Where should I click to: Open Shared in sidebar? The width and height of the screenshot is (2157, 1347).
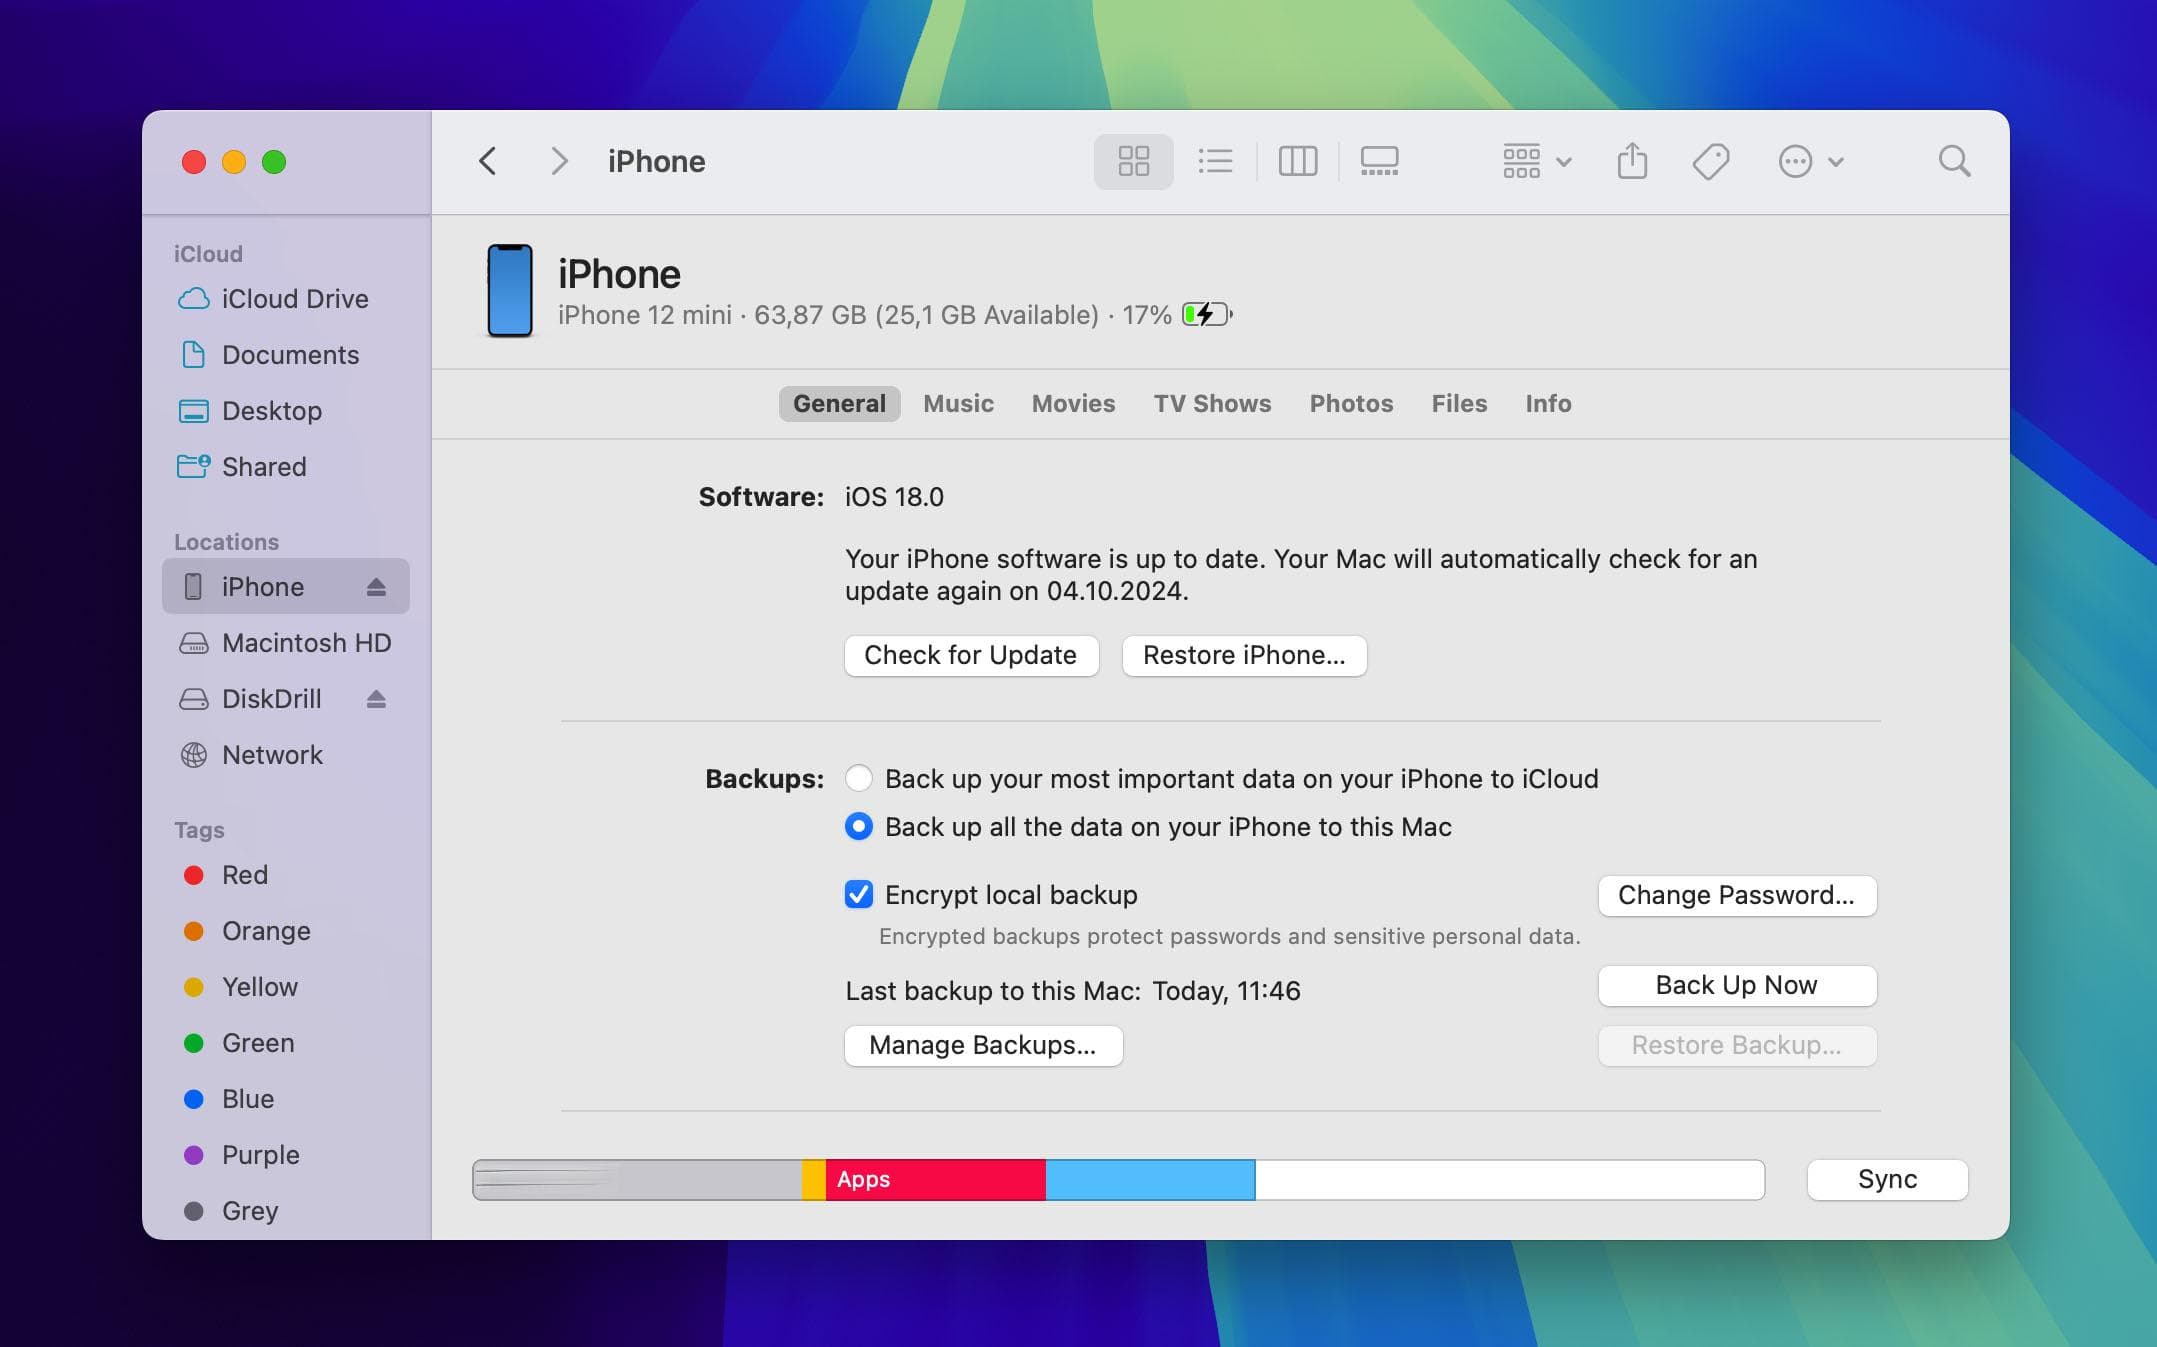point(286,467)
